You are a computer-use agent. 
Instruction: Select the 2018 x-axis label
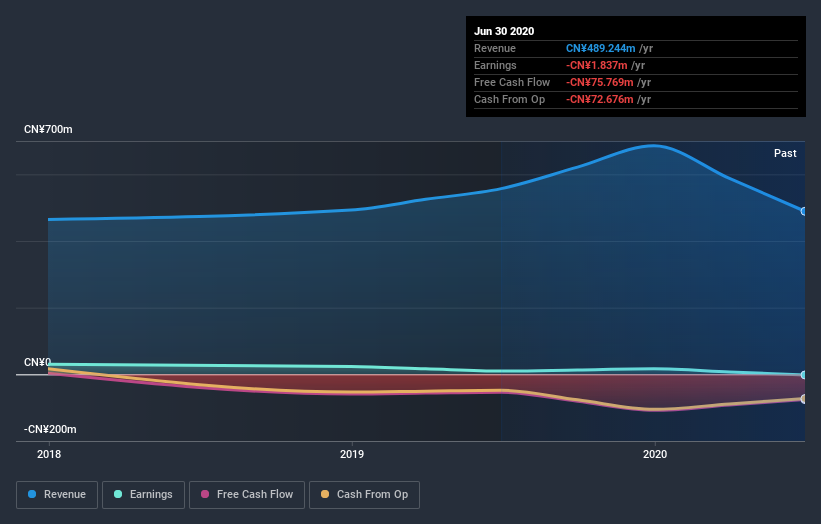[x=49, y=454]
